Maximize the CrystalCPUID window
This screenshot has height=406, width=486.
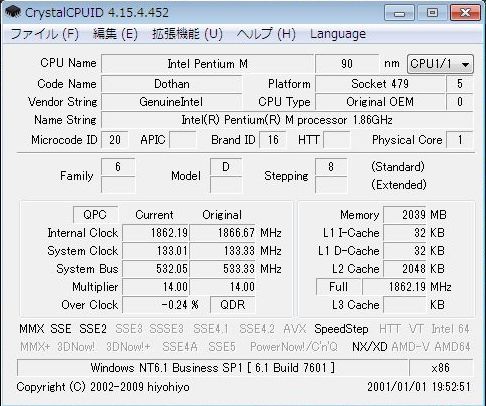(x=432, y=13)
